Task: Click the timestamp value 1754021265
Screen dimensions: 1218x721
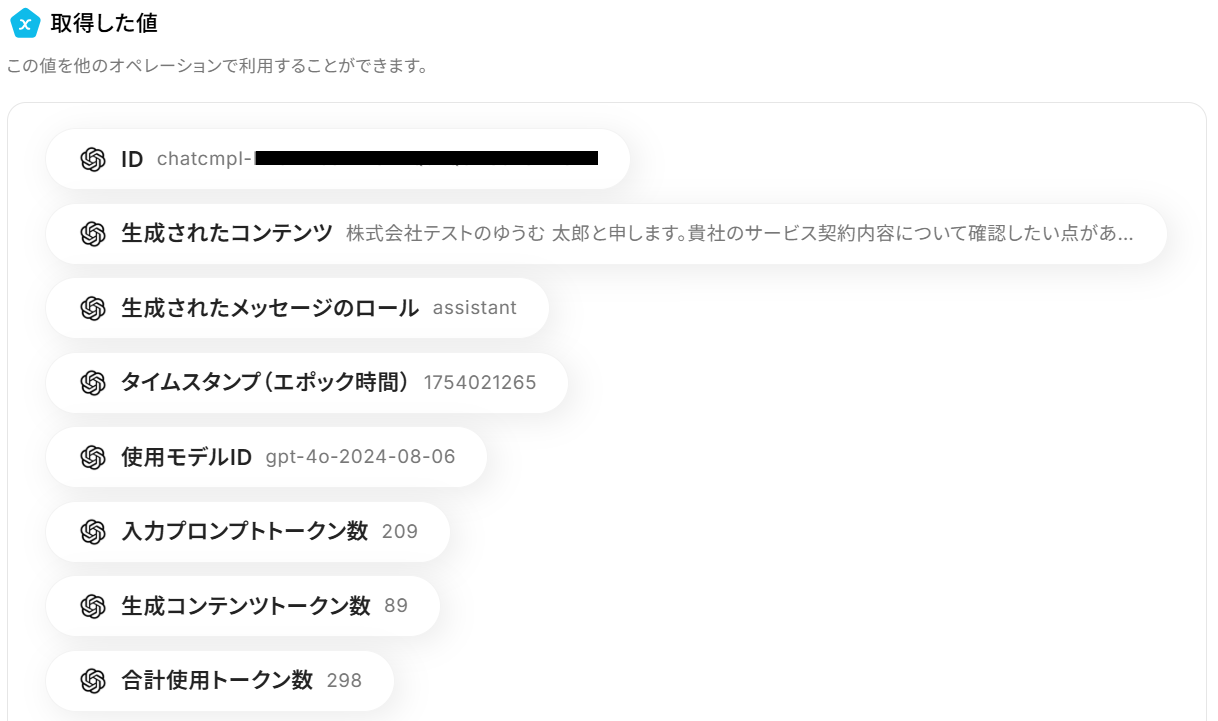Action: tap(480, 383)
